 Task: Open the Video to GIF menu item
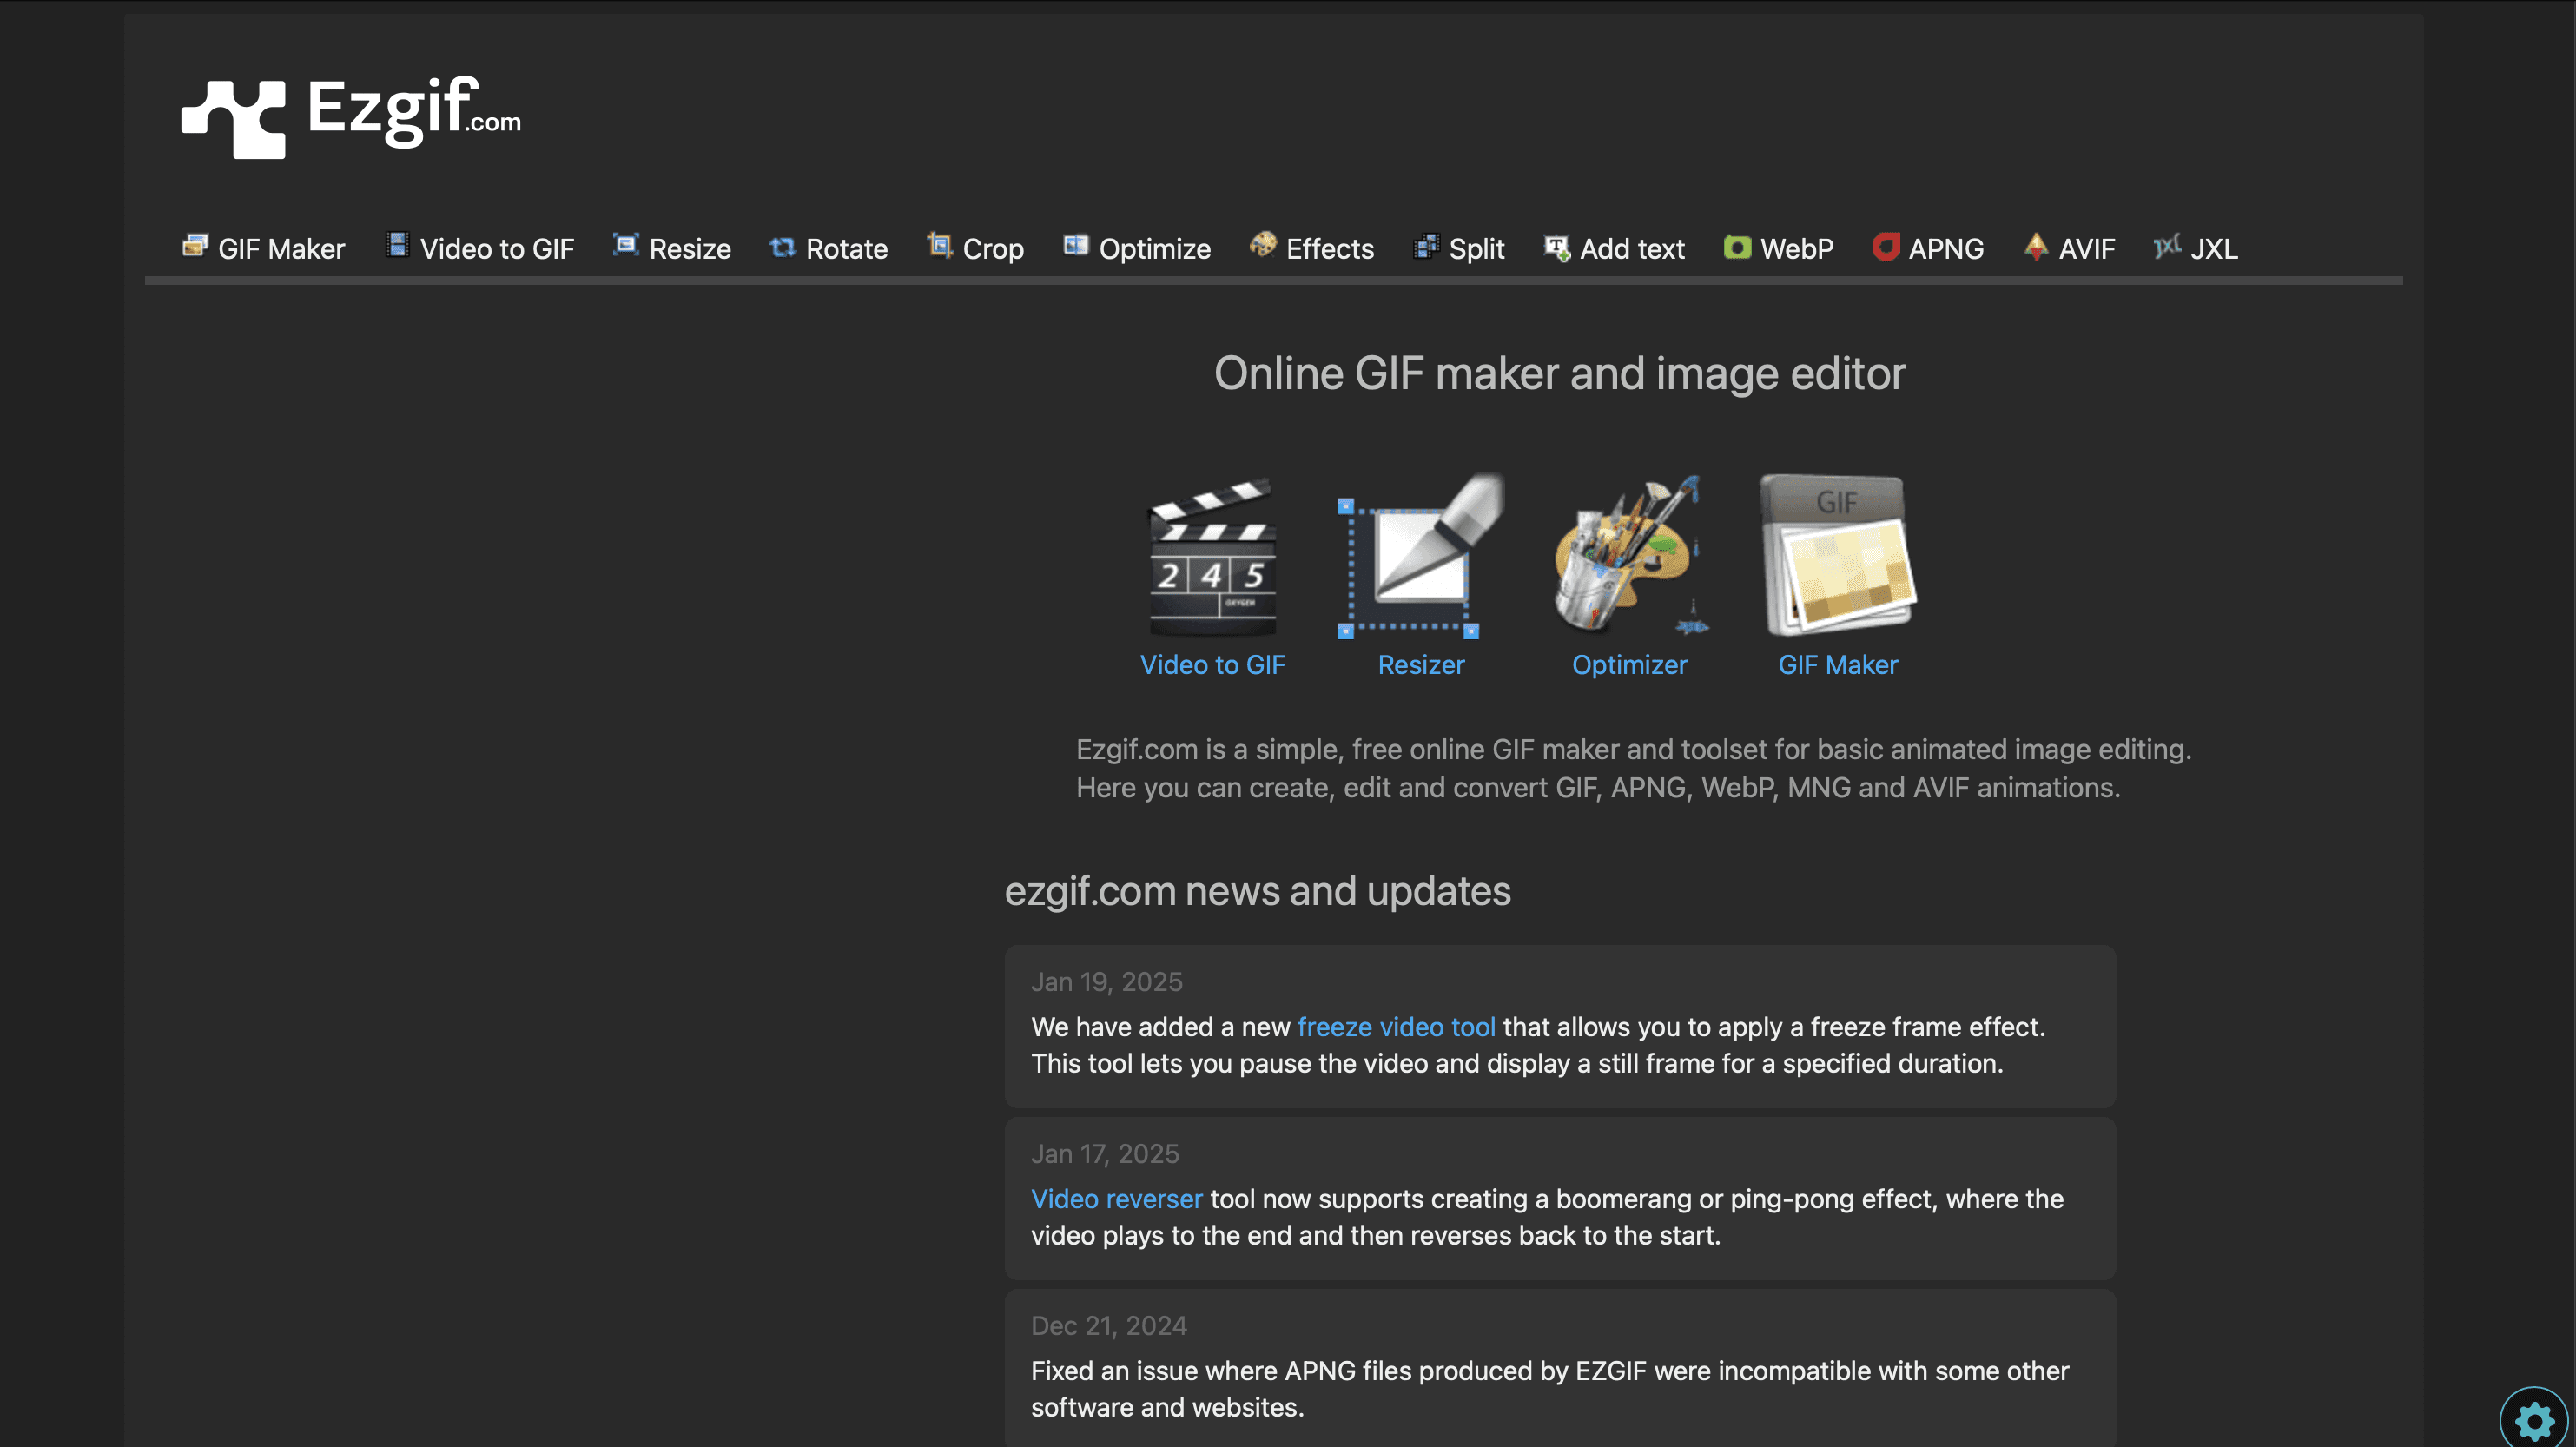click(481, 248)
